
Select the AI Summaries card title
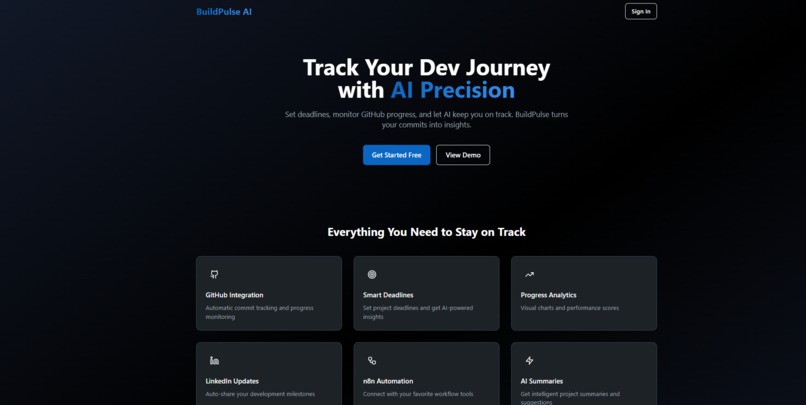tap(542, 381)
